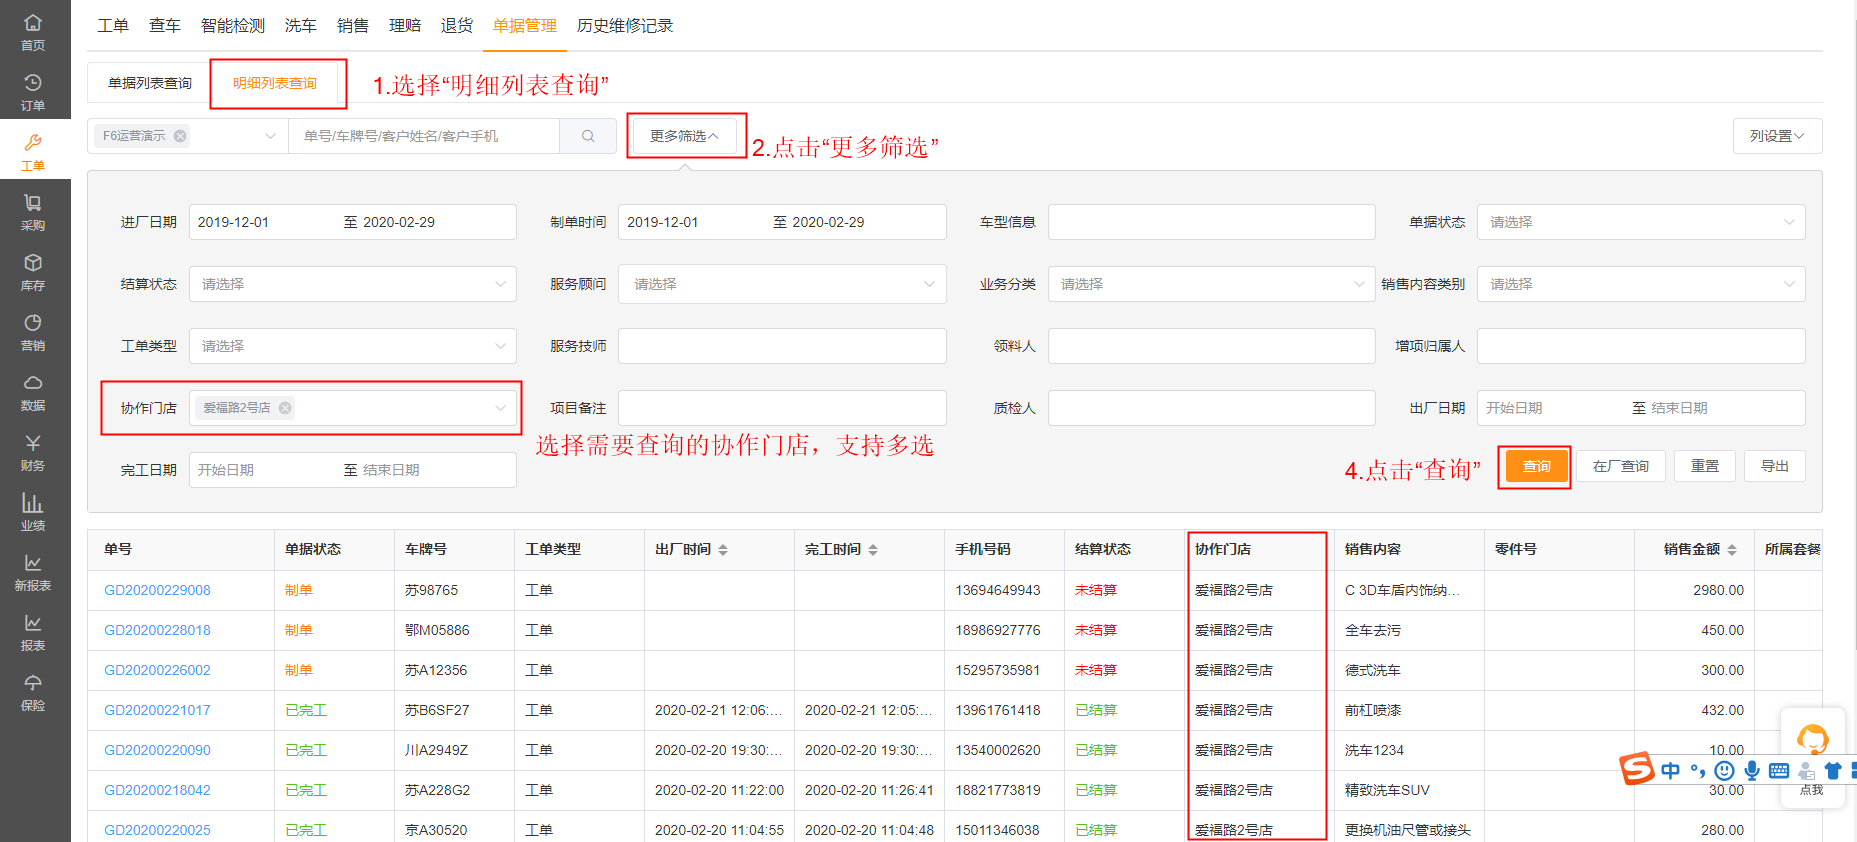1857x842 pixels.
Task: Open the 数据 cloud sidebar icon
Action: [33, 383]
